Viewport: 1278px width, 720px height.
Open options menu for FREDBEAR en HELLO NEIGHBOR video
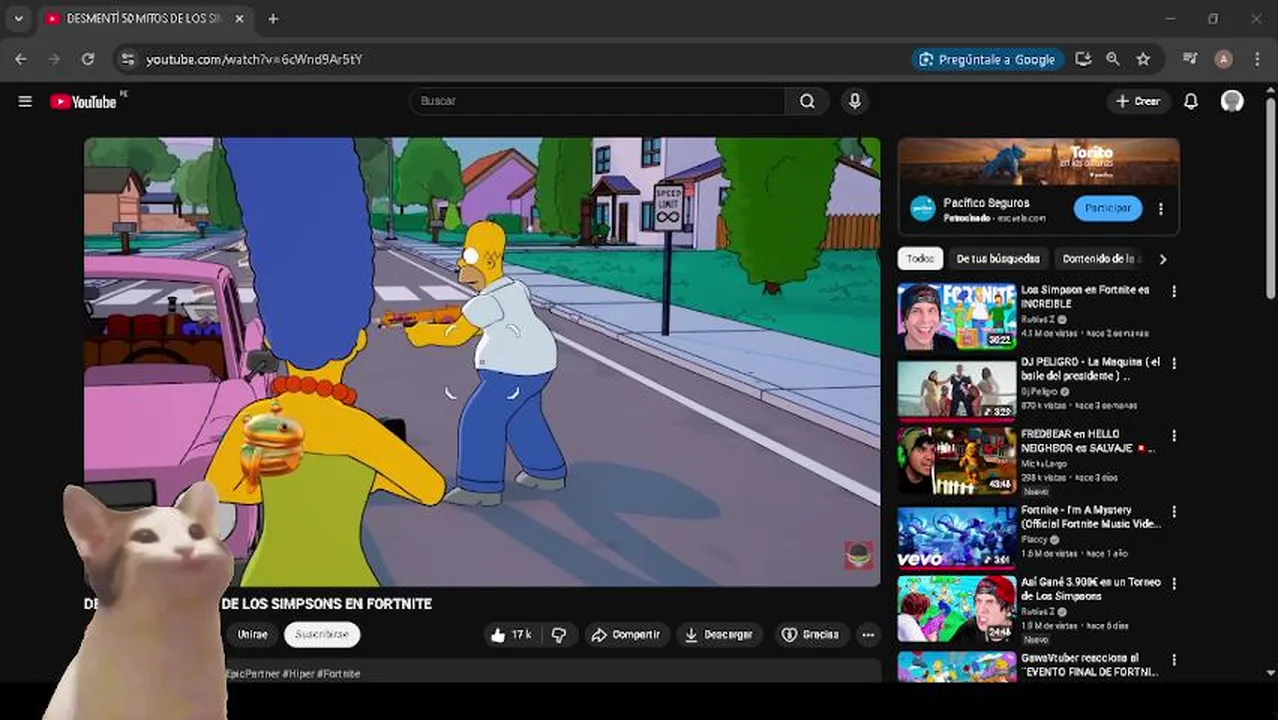click(x=1174, y=436)
